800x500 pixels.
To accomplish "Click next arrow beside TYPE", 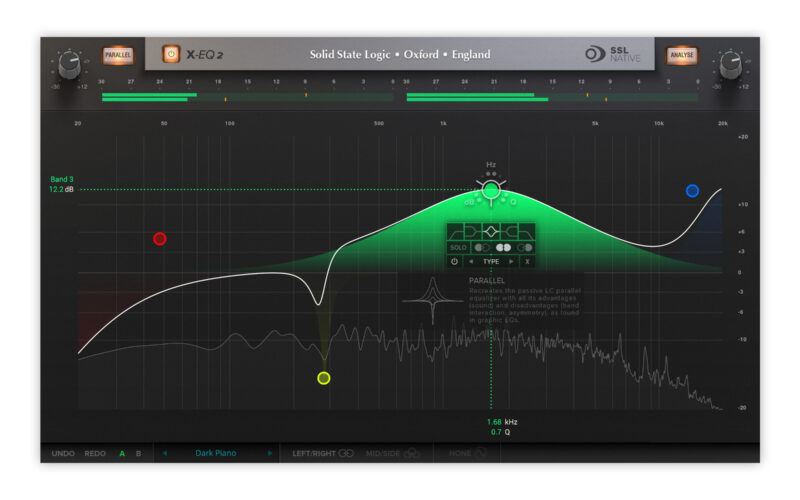I will [512, 262].
